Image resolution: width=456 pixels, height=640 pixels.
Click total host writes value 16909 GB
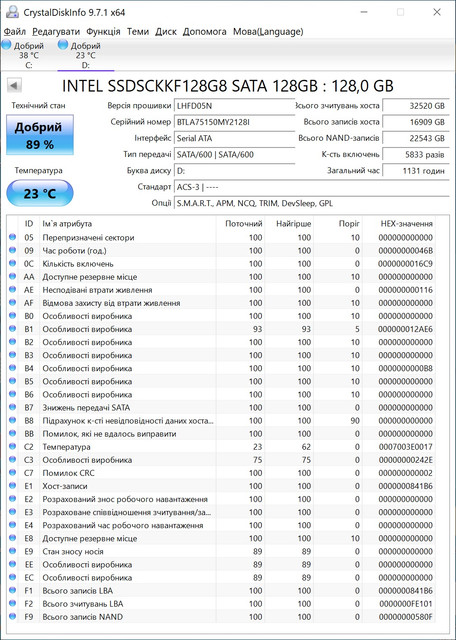click(416, 122)
